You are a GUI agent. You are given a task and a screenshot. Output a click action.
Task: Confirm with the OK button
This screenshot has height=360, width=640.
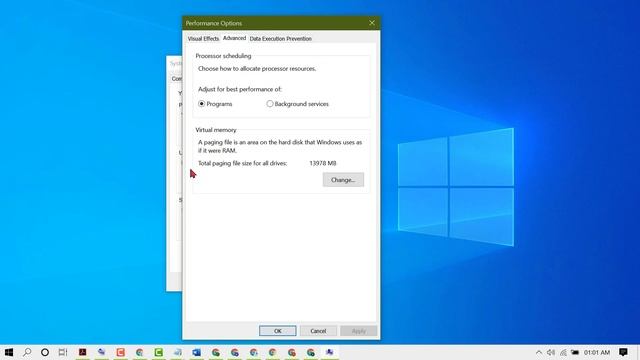(278, 331)
